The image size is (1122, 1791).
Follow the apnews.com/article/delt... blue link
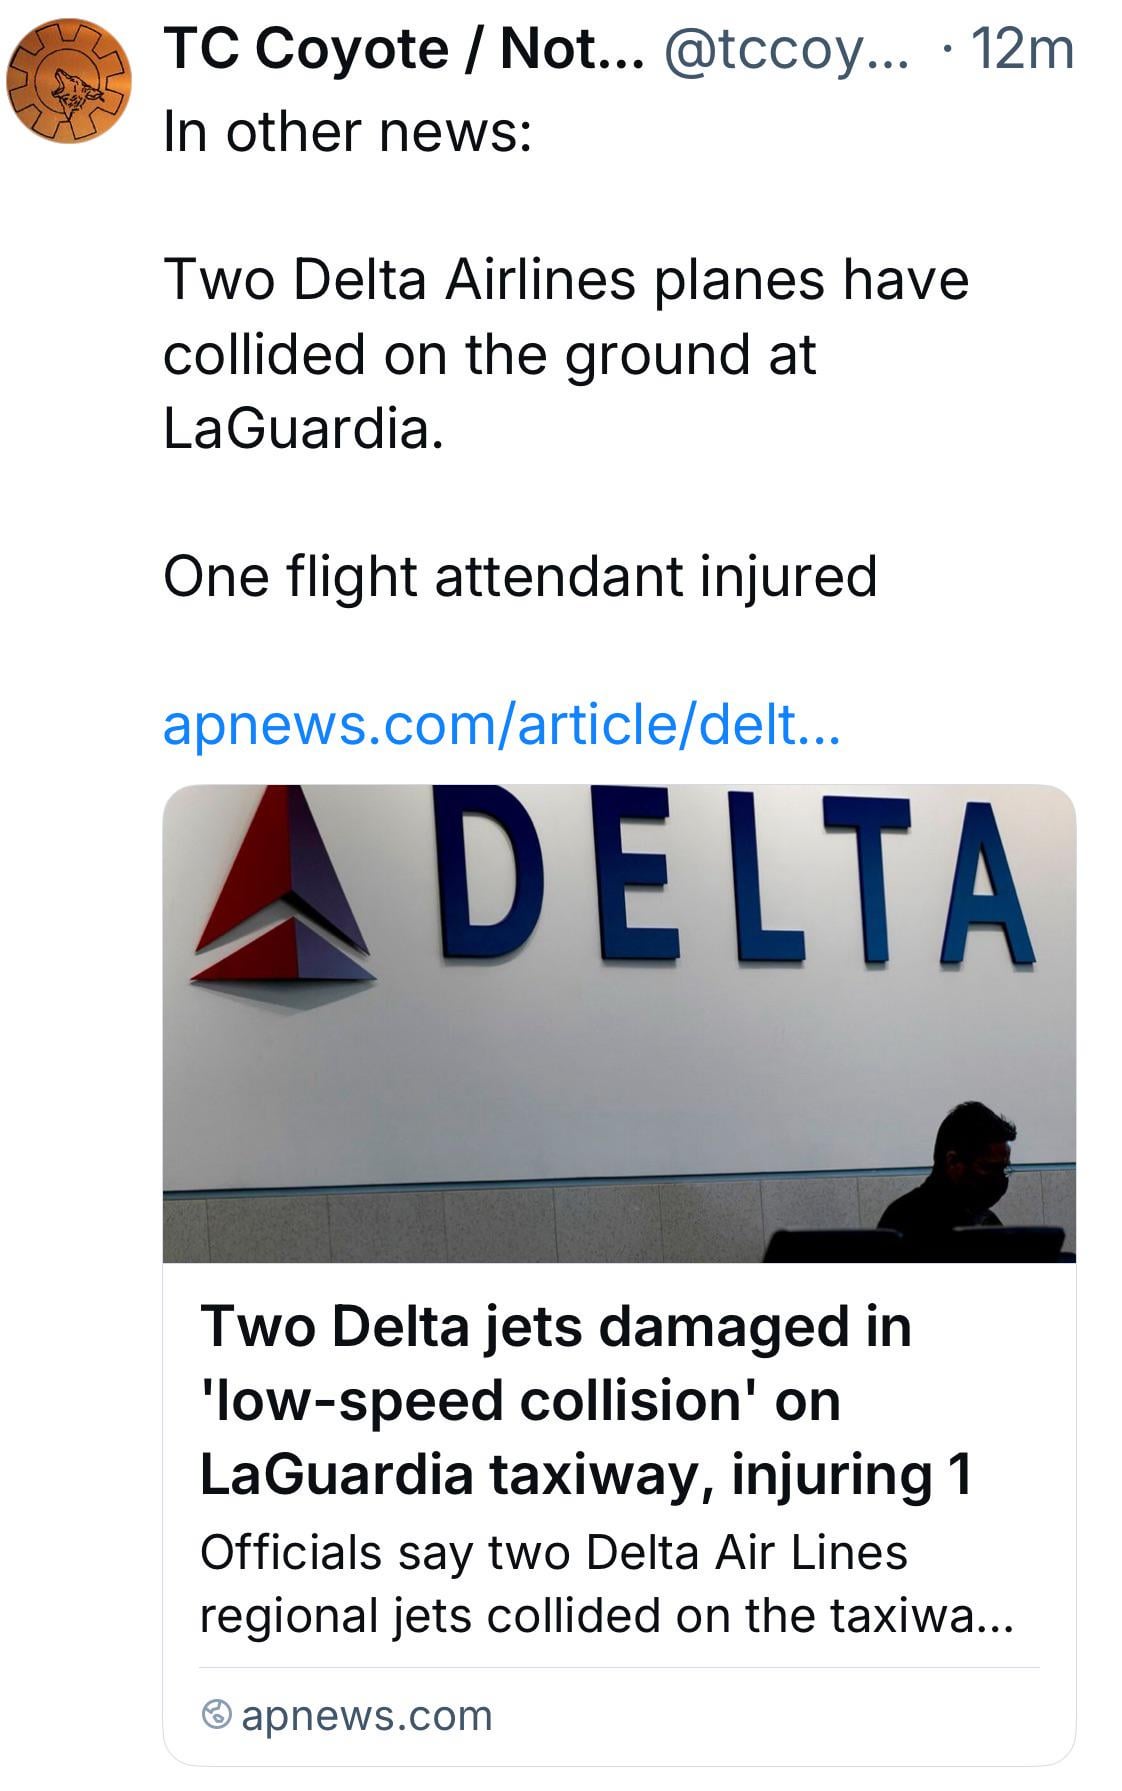coord(501,723)
